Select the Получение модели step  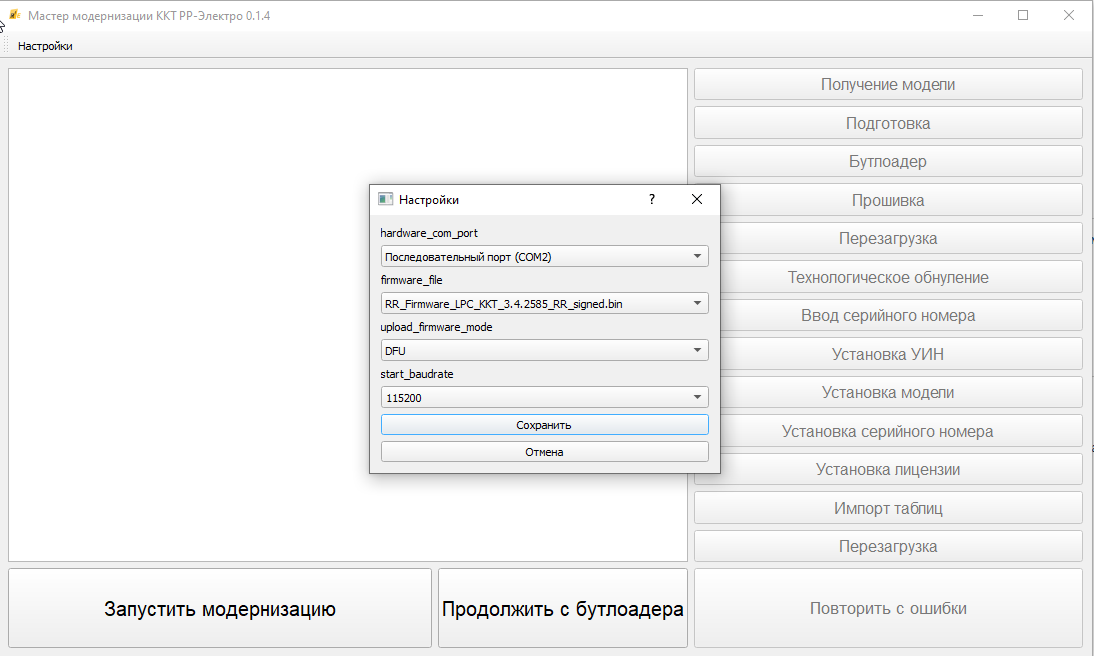coord(888,85)
